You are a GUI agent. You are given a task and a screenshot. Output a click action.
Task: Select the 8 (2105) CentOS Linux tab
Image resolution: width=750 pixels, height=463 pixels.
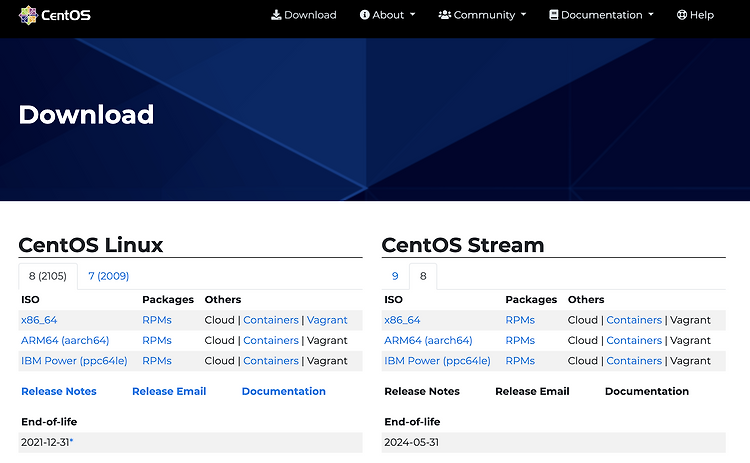pyautogui.click(x=48, y=276)
